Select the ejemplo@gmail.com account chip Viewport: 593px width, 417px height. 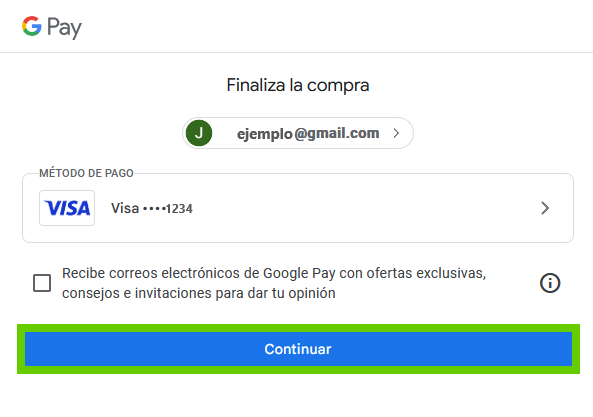298,133
